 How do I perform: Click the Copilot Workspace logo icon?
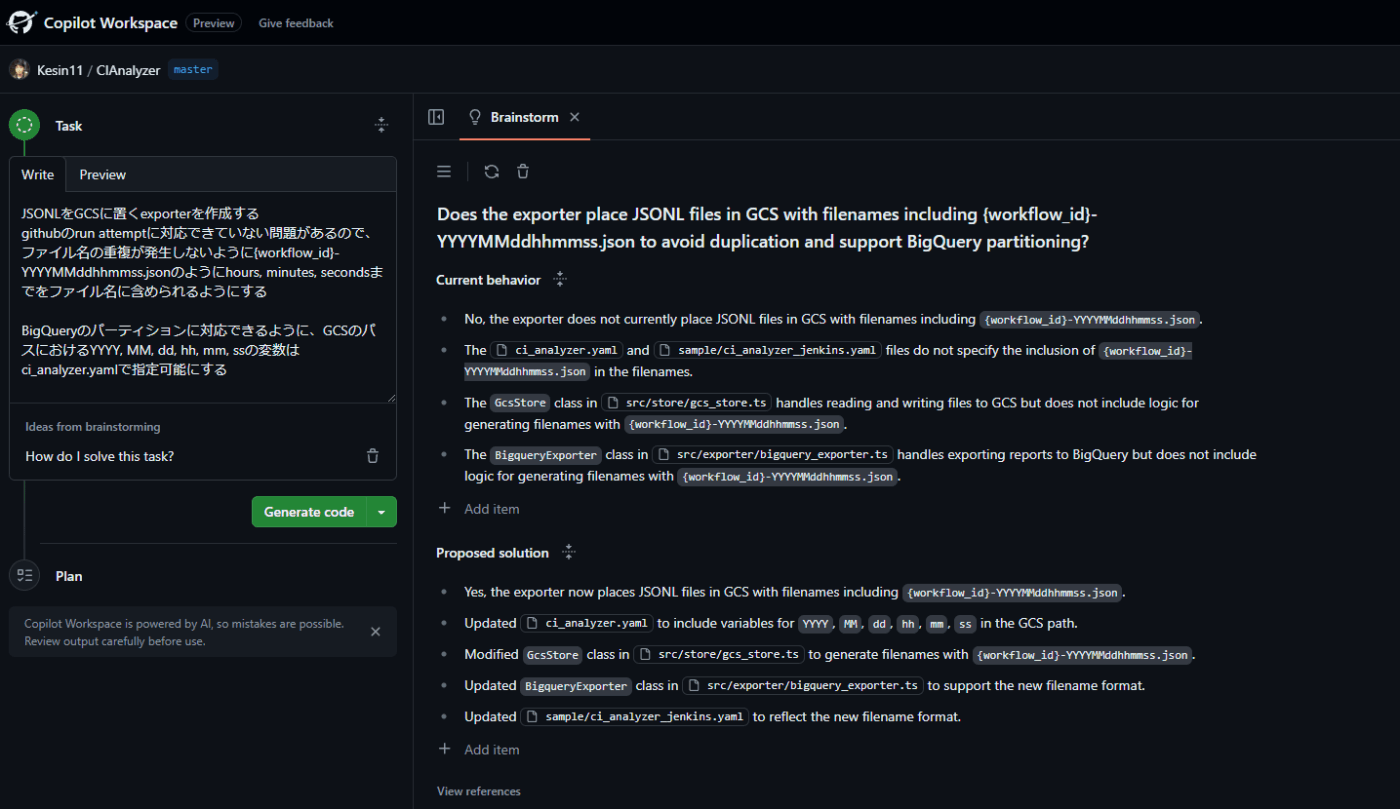pyautogui.click(x=22, y=22)
